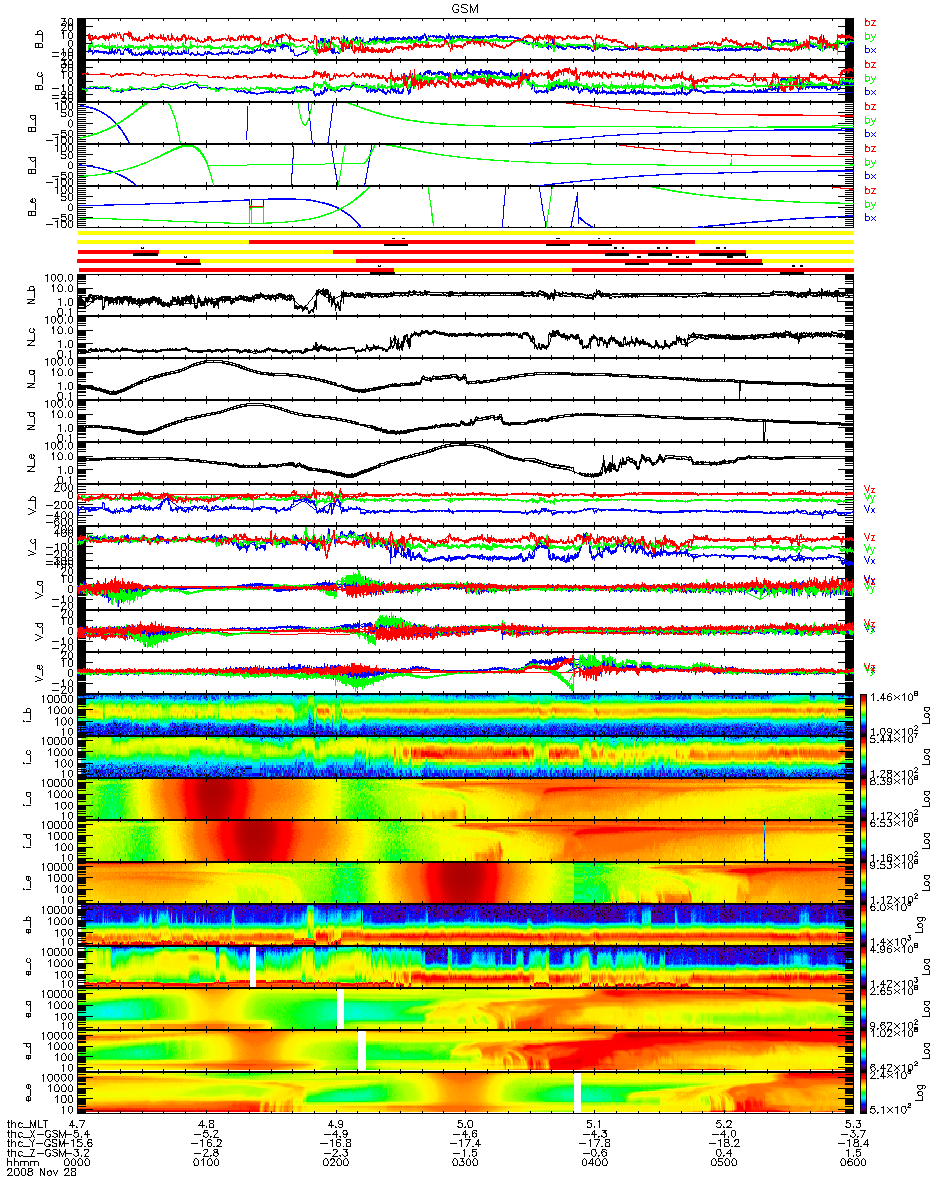Click the bz legend of the B_b panel
The width and height of the screenshot is (930, 1200).
click(x=870, y=23)
